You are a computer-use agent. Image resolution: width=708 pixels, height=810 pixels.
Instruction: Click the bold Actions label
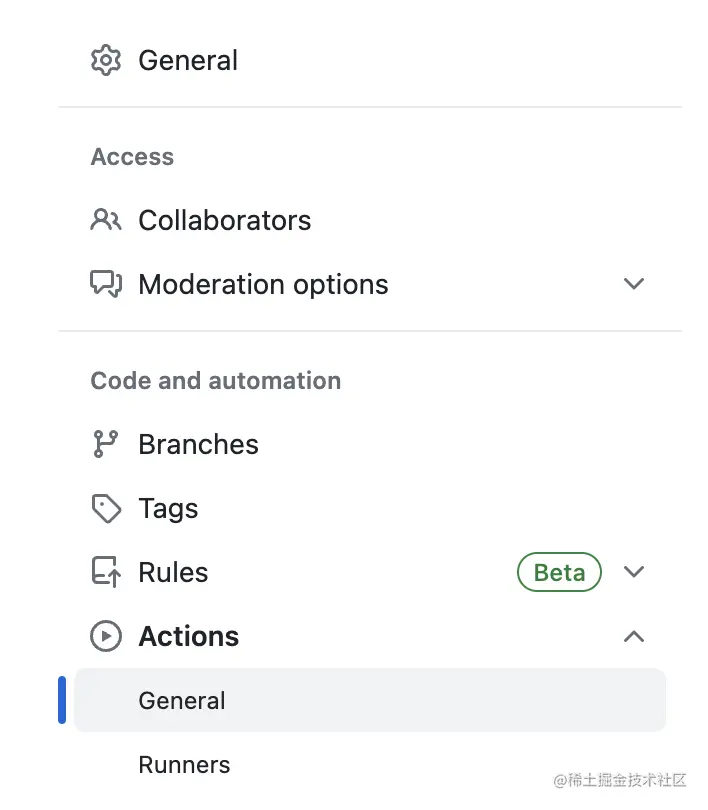(x=188, y=636)
